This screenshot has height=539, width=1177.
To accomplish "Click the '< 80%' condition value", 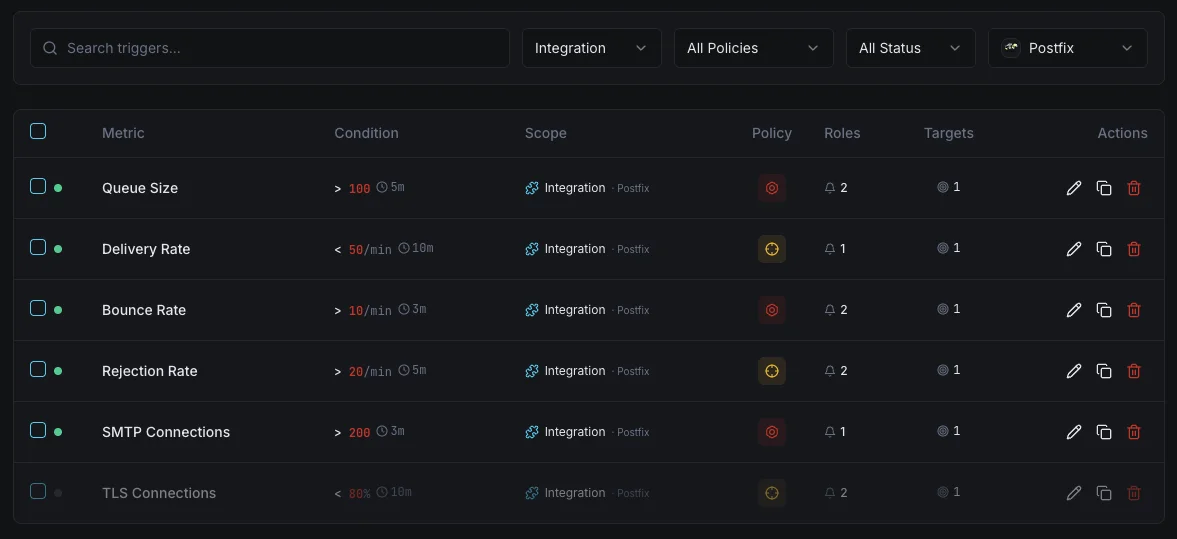I will 353,493.
